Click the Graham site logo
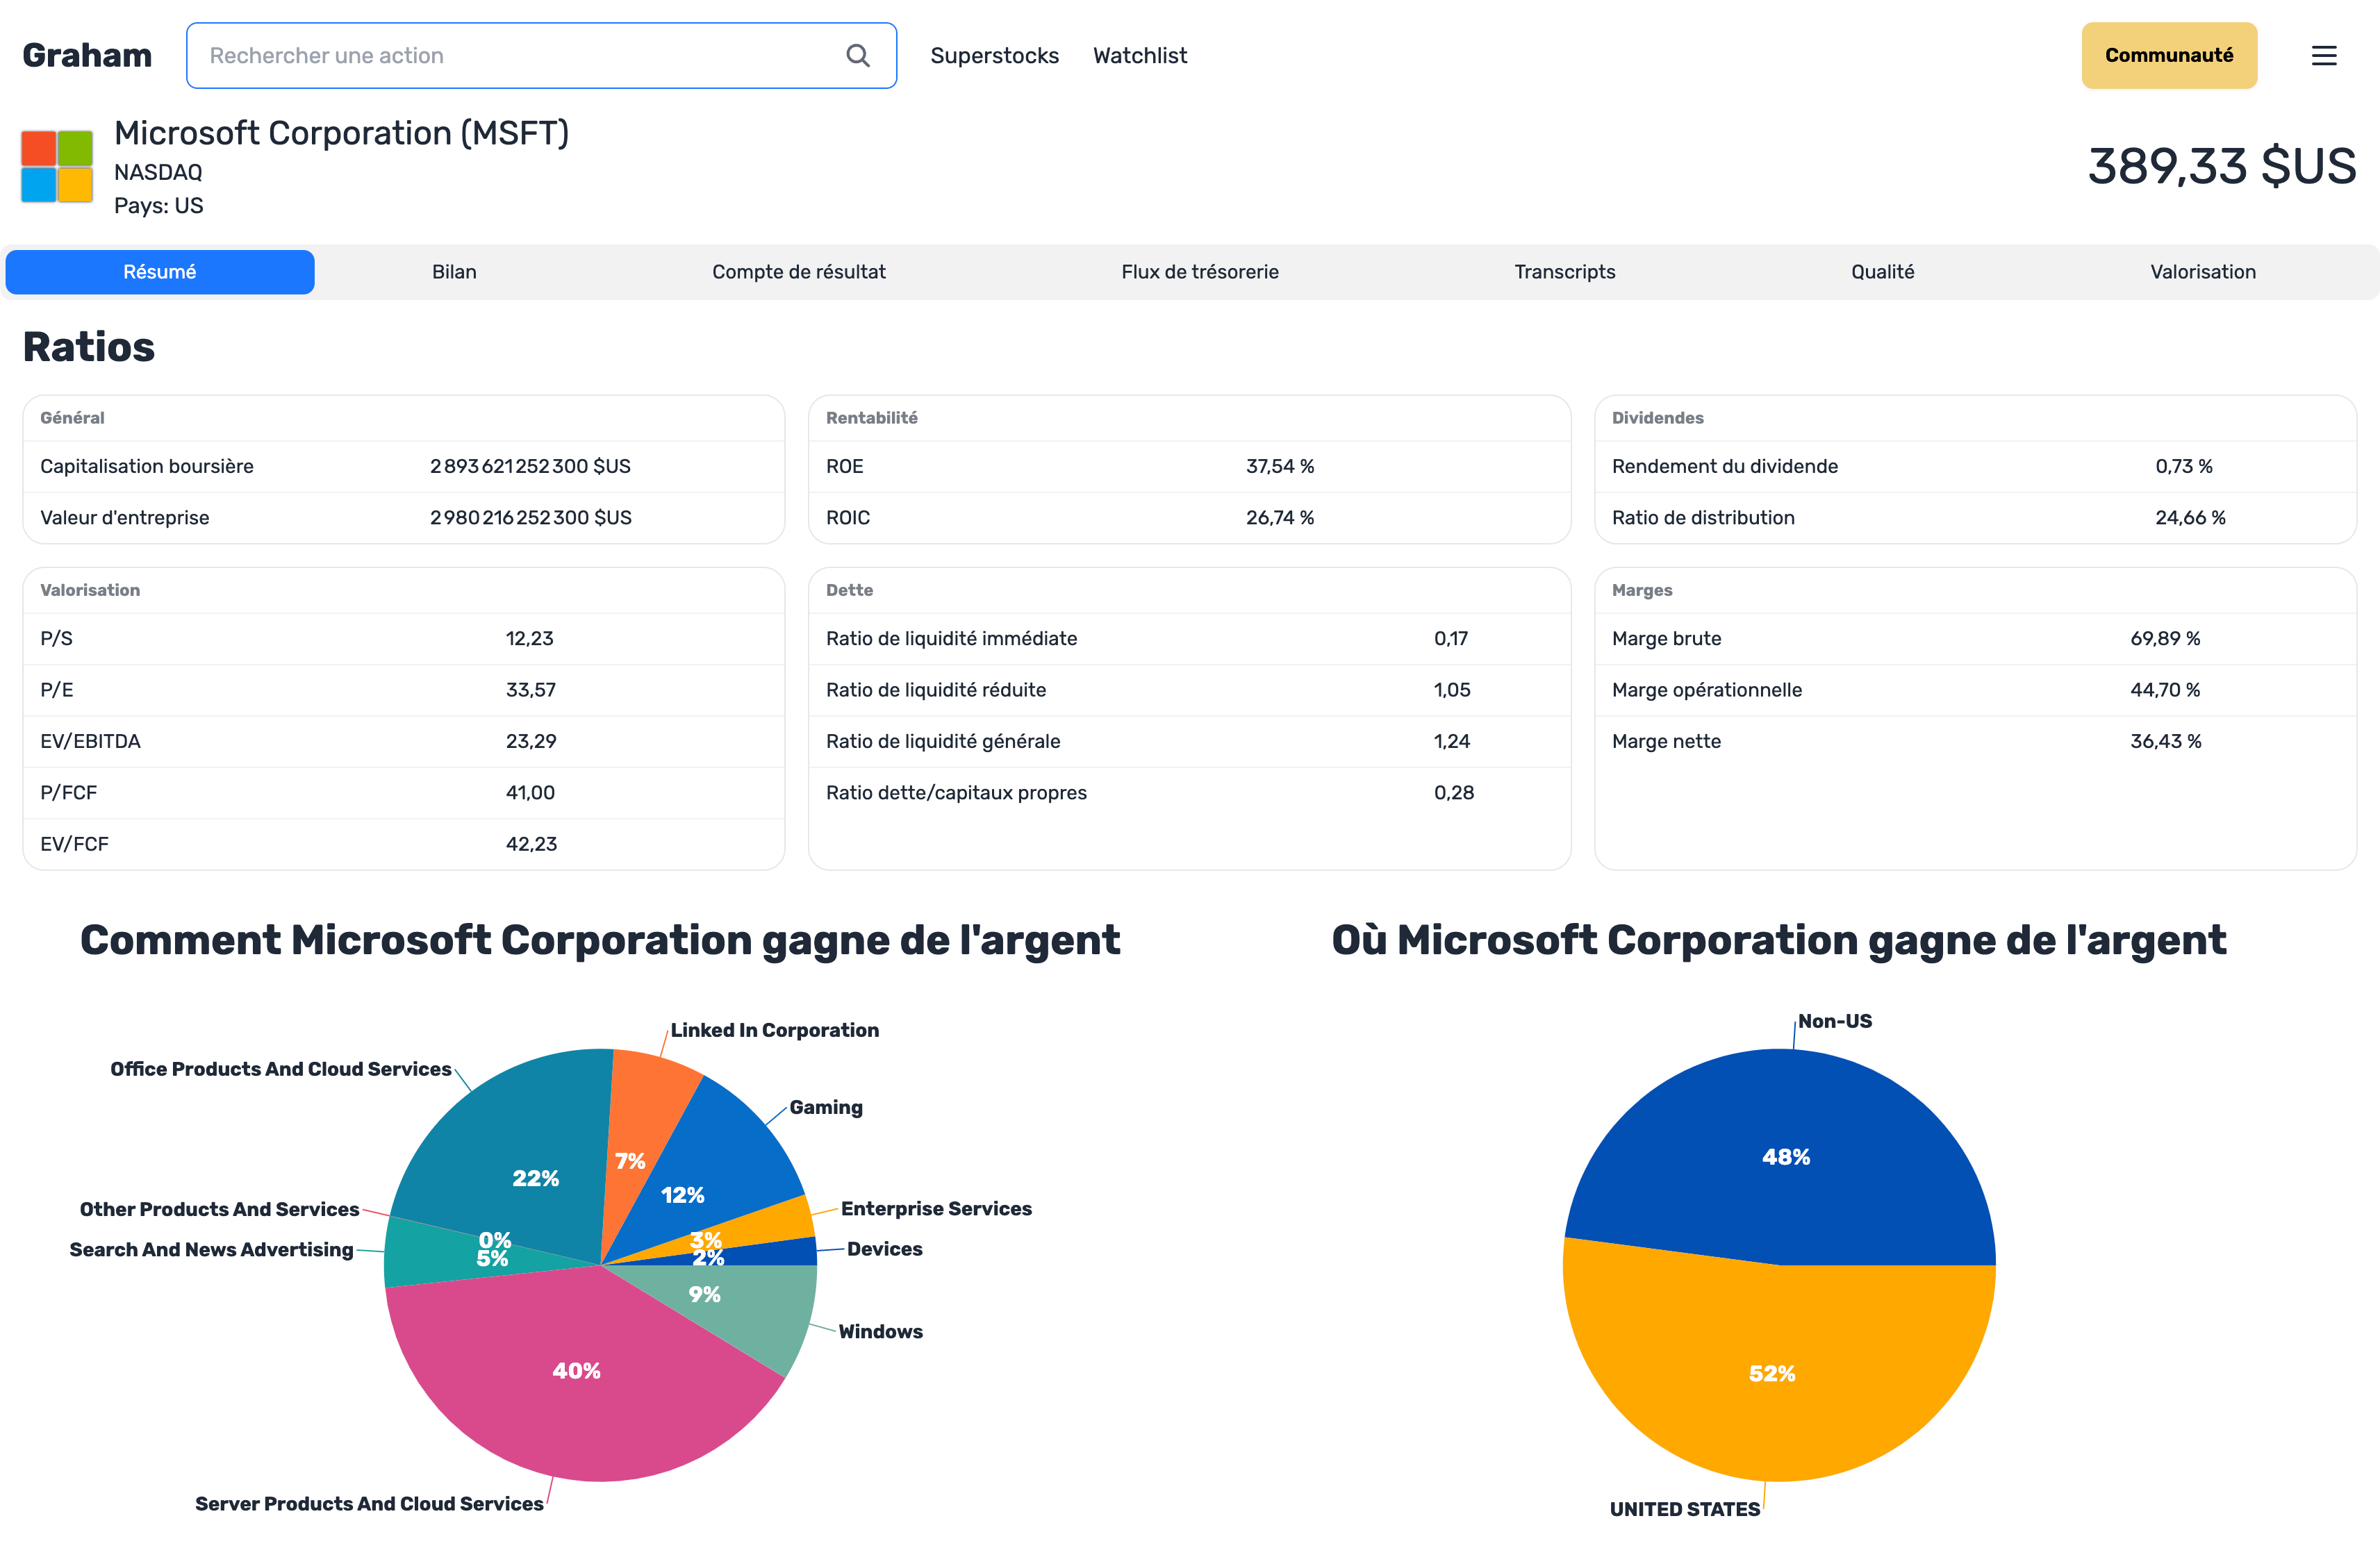 (x=87, y=55)
